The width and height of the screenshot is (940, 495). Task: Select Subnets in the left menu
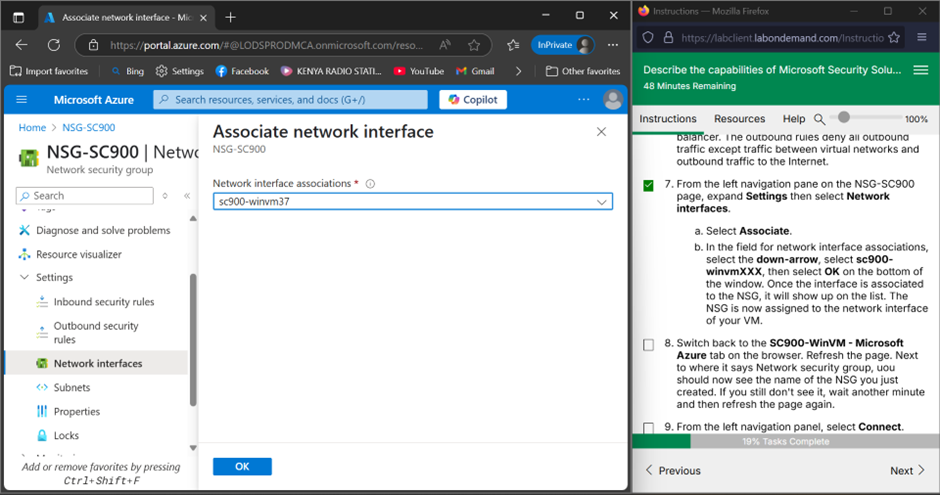[72, 388]
